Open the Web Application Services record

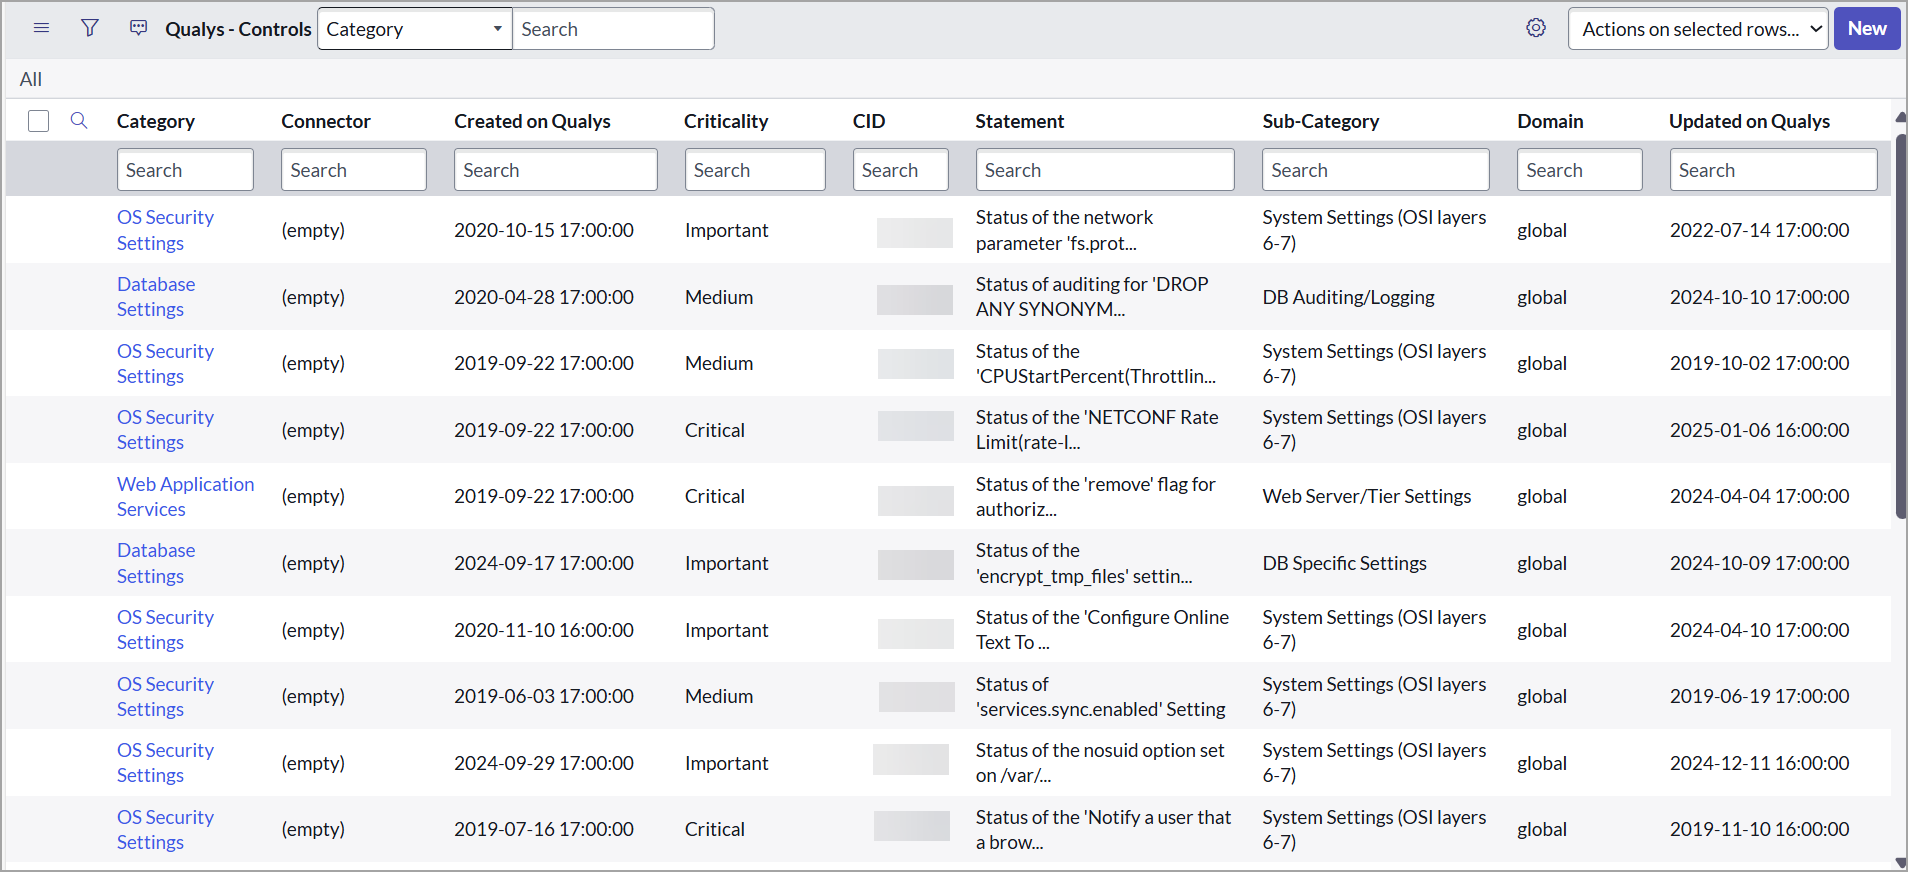tap(185, 497)
